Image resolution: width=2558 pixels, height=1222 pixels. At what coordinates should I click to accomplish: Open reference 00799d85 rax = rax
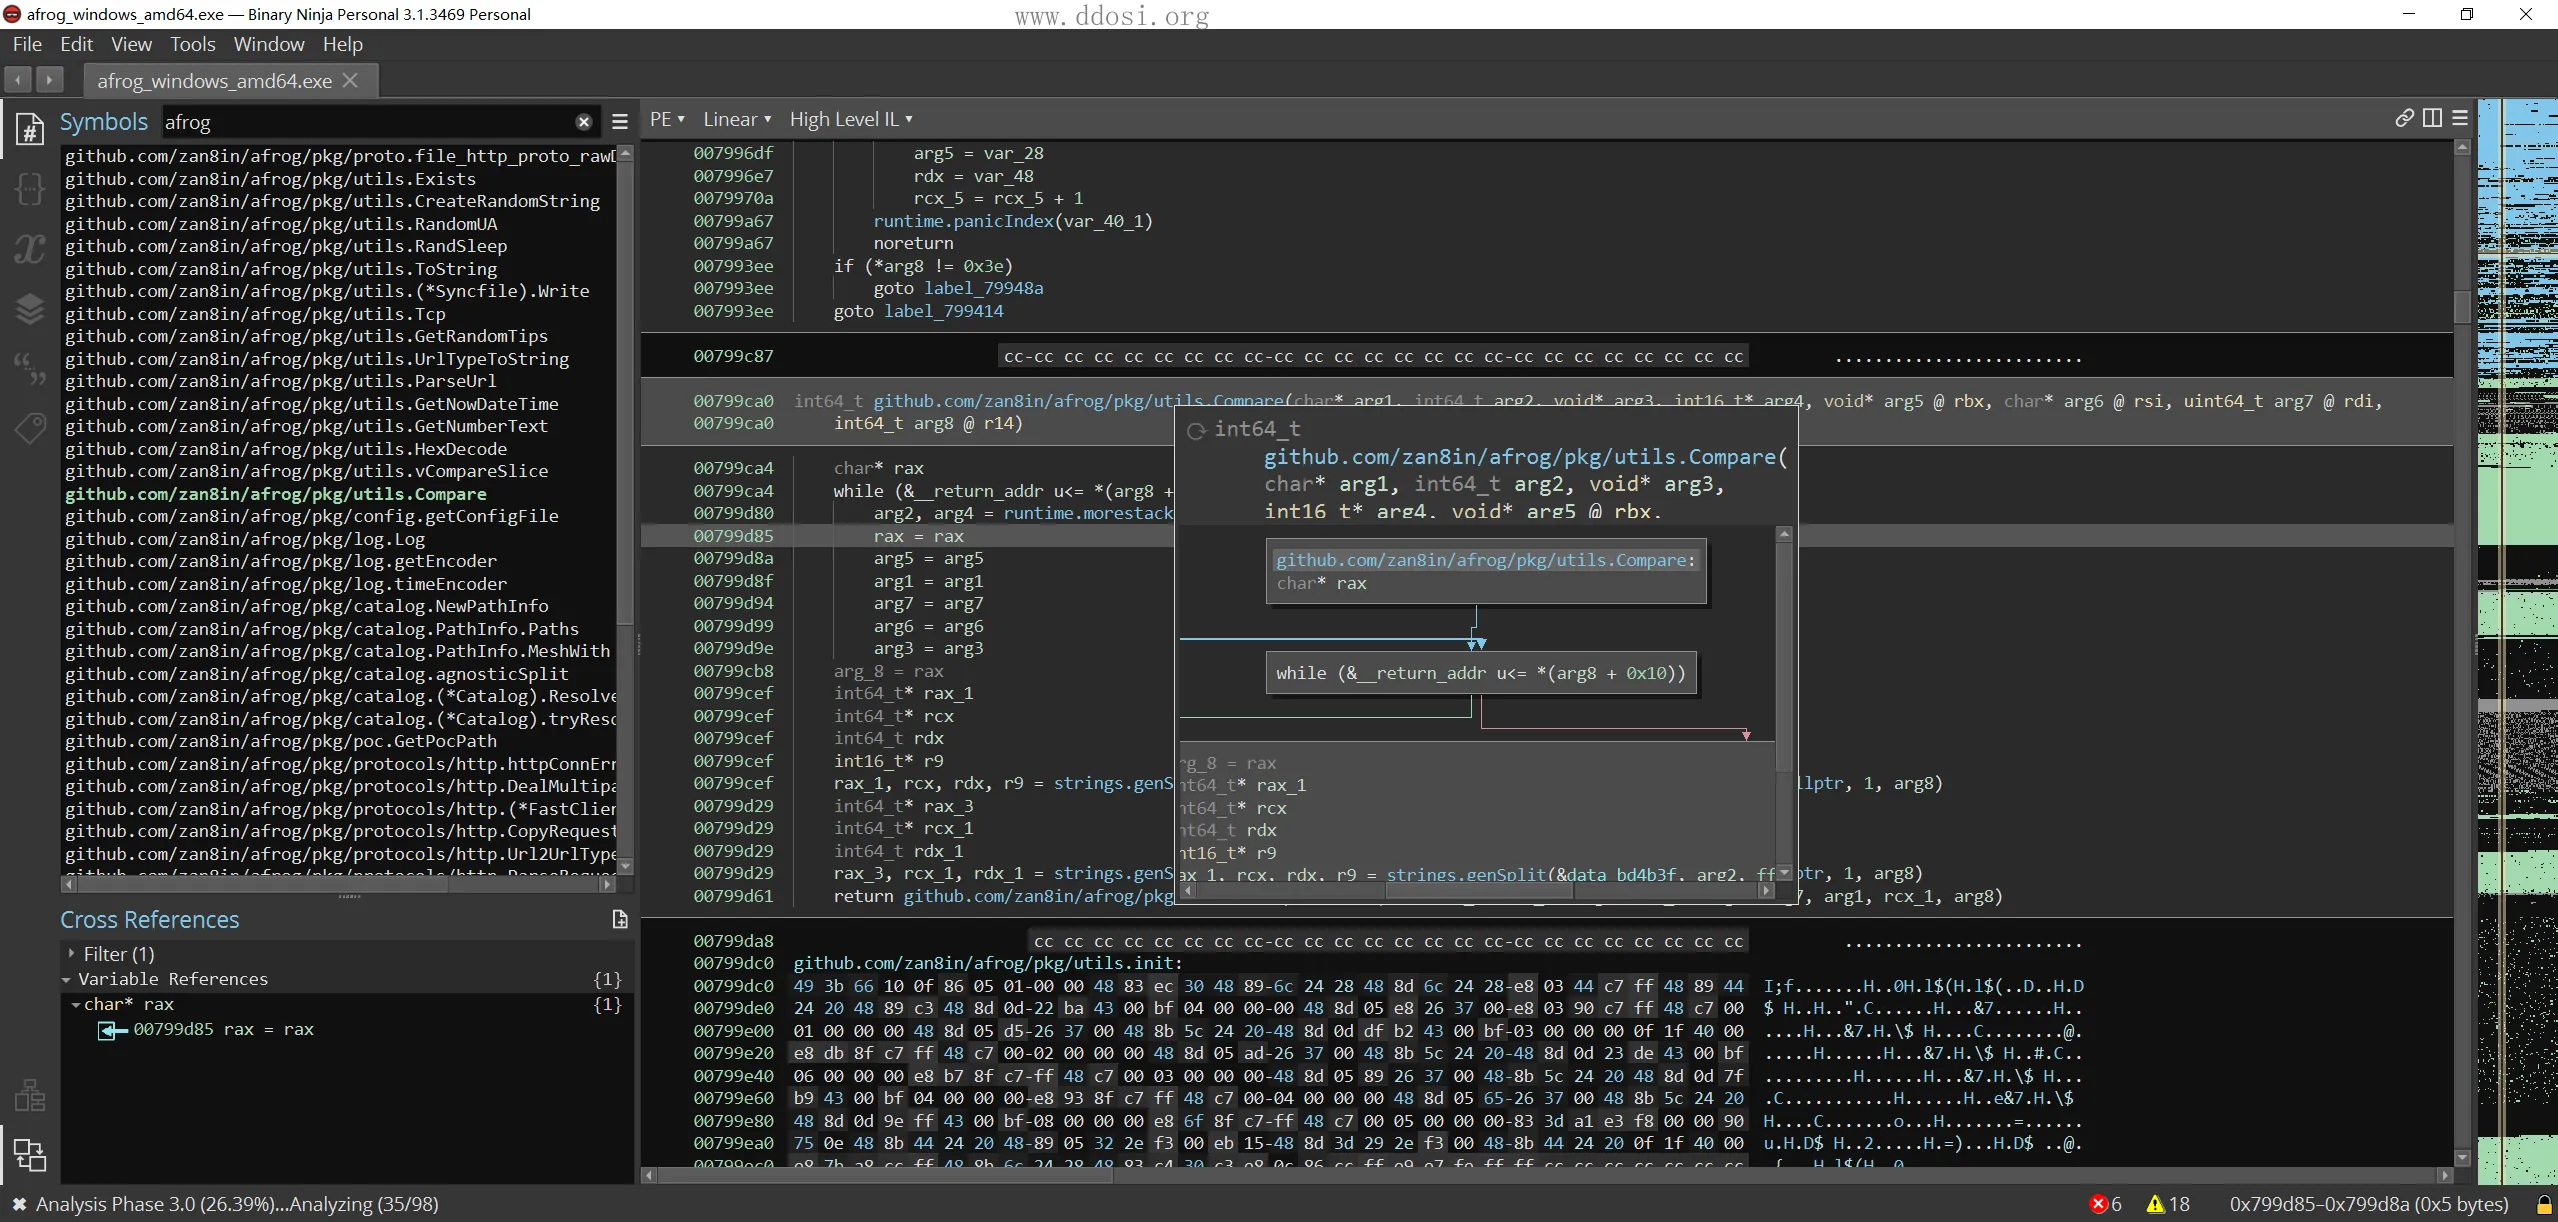click(223, 1029)
